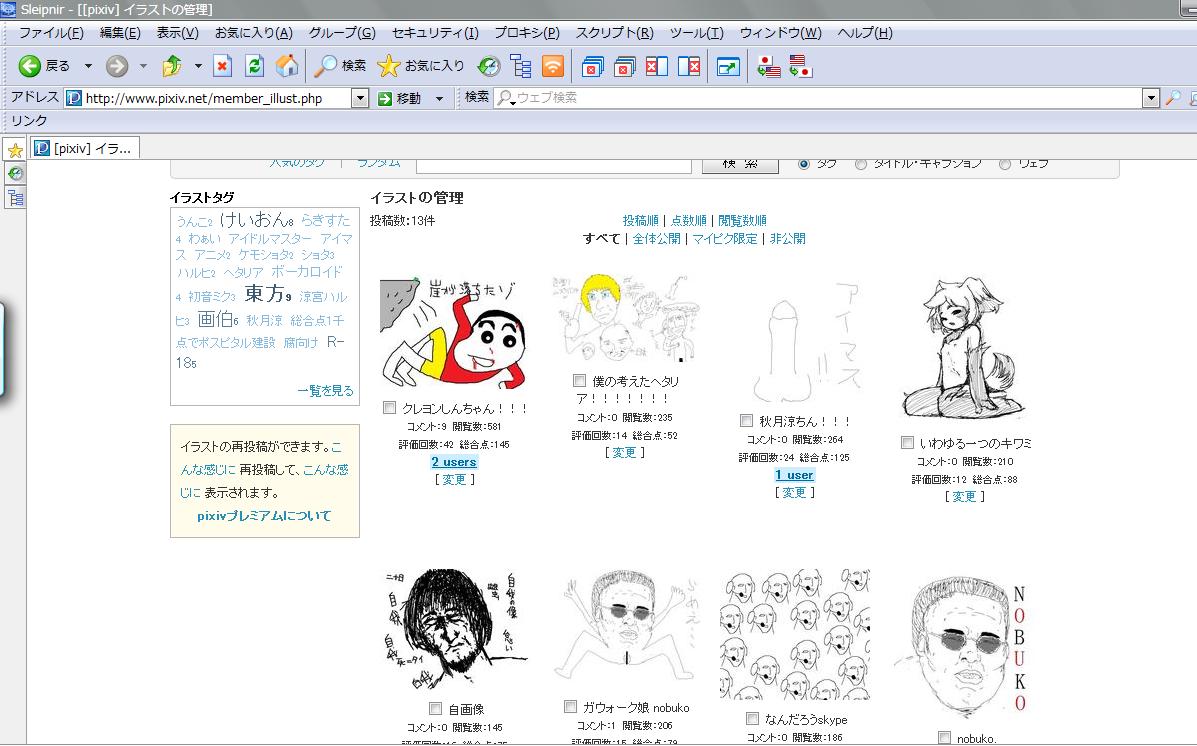Screen dimensions: 1197x746
Task: Click the full screen window icon
Action: pos(728,66)
